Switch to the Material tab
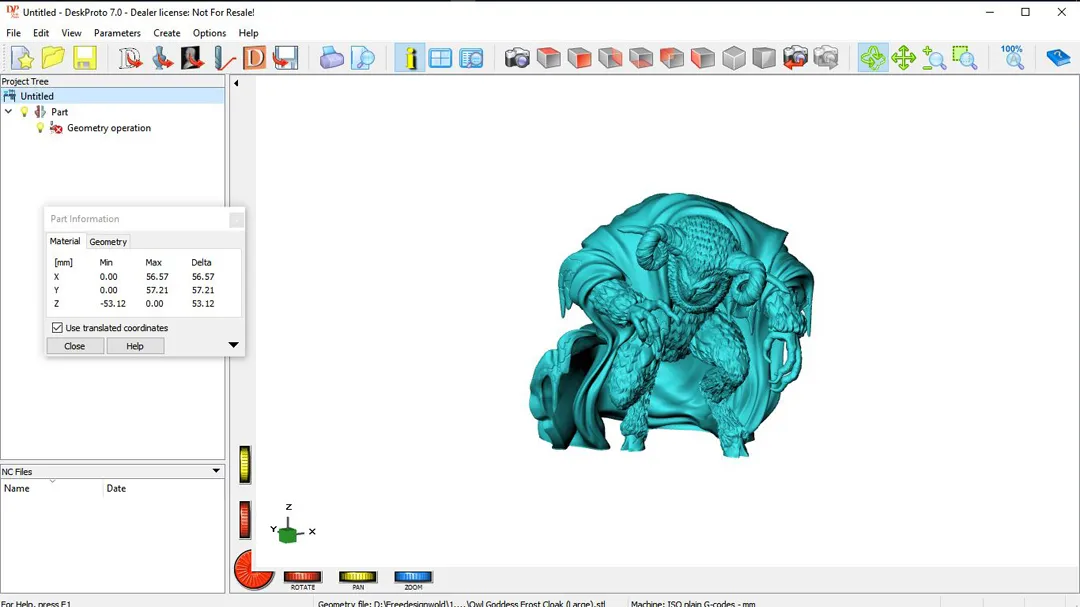Image resolution: width=1080 pixels, height=607 pixels. pyautogui.click(x=65, y=241)
